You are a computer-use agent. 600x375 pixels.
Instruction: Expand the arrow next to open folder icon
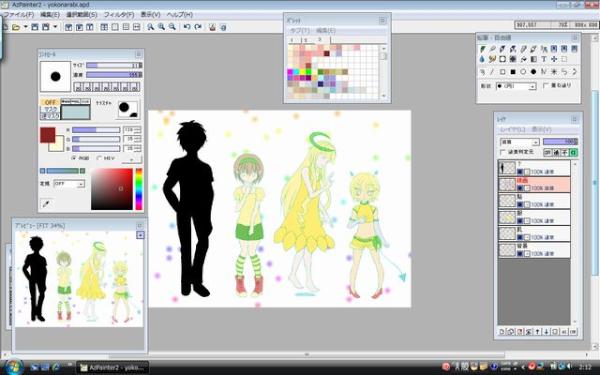[x=25, y=27]
